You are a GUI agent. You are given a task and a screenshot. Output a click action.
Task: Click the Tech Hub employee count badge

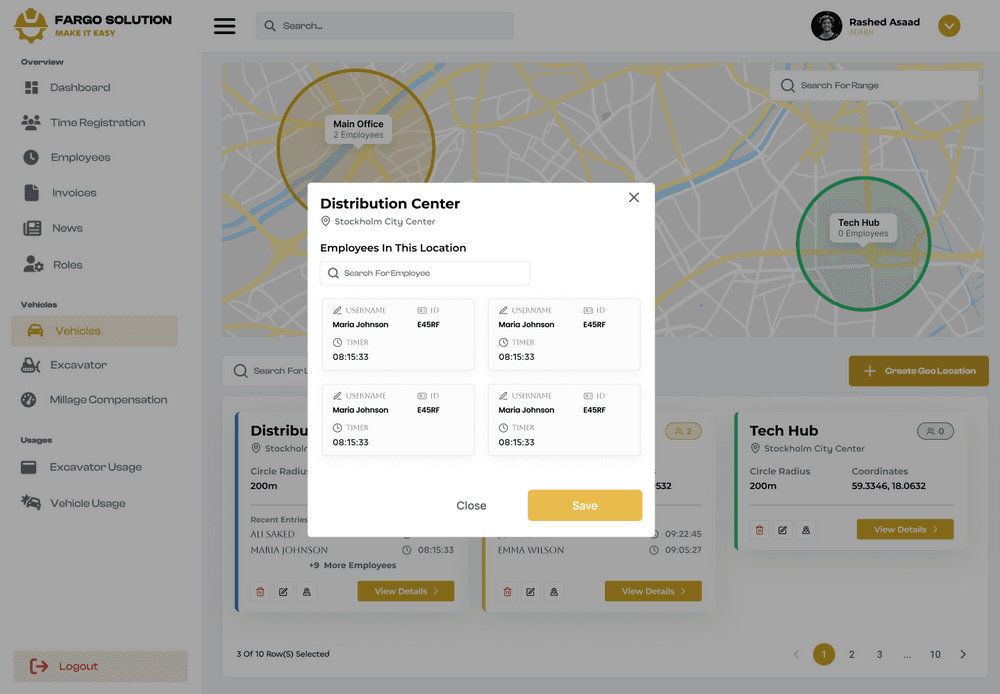pyautogui.click(x=935, y=431)
